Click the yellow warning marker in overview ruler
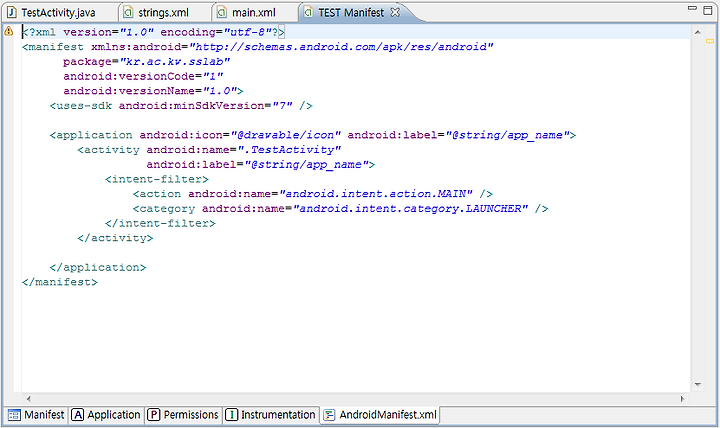Image resolution: width=720 pixels, height=428 pixels. (710, 41)
